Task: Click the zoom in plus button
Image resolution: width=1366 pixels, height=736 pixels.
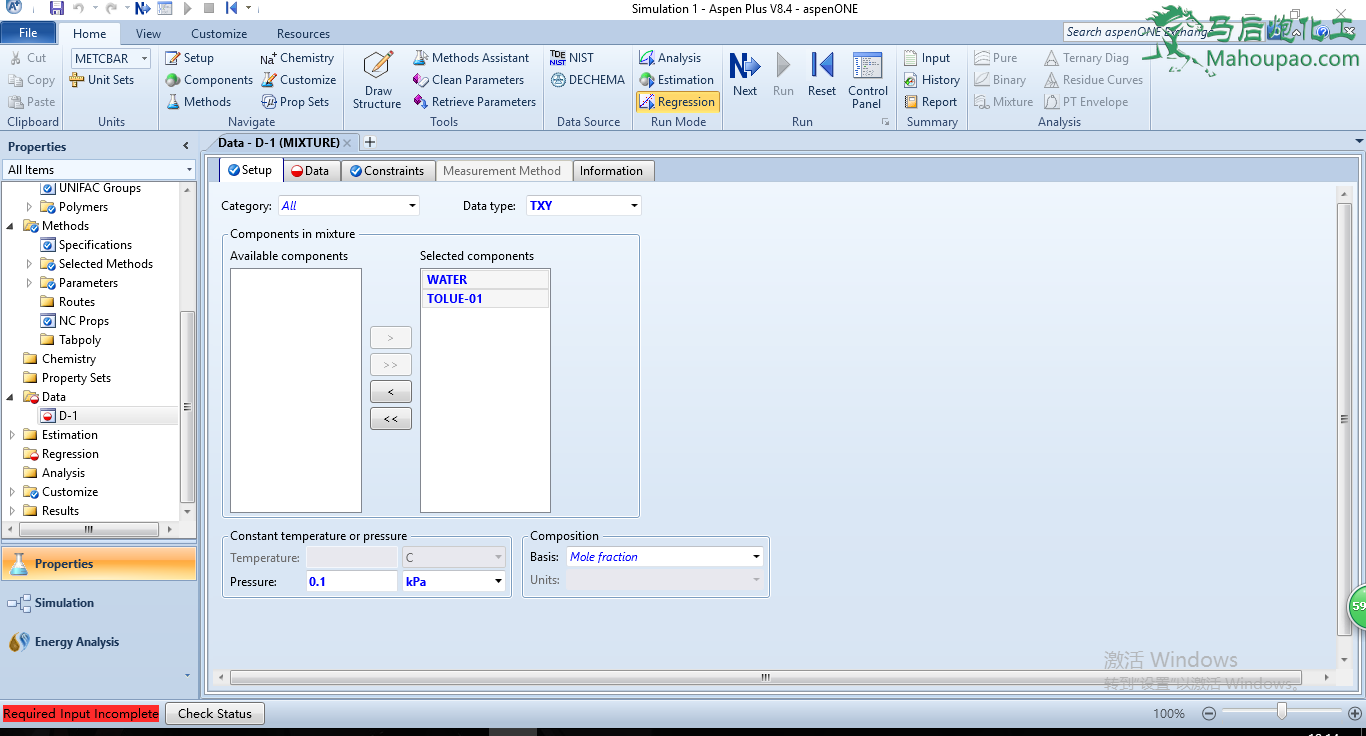Action: pos(1355,713)
